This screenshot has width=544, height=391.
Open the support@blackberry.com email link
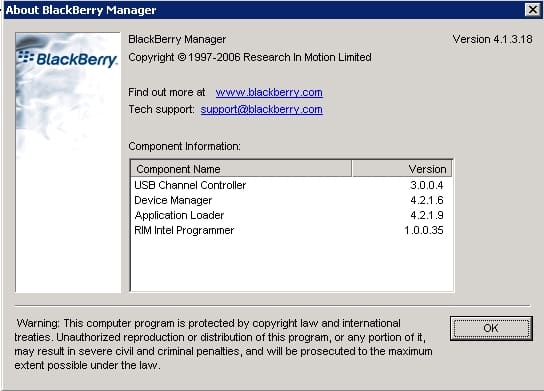[x=262, y=109]
